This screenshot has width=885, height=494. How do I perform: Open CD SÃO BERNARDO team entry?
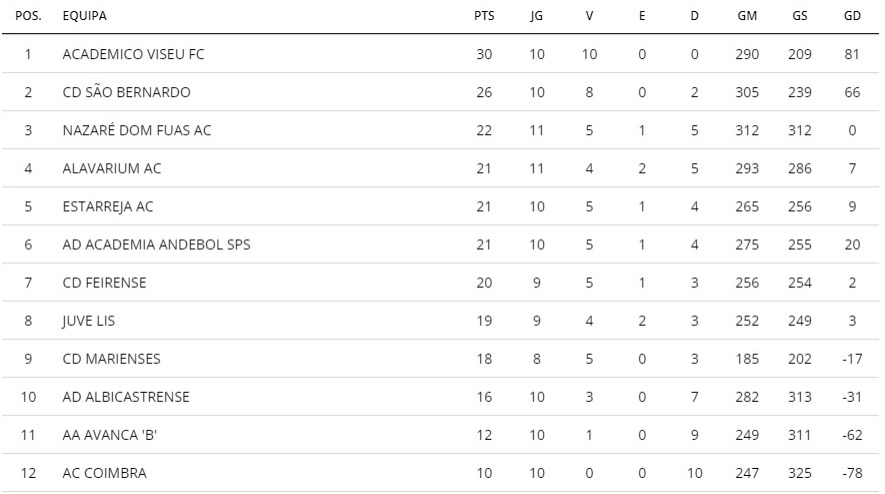(126, 92)
